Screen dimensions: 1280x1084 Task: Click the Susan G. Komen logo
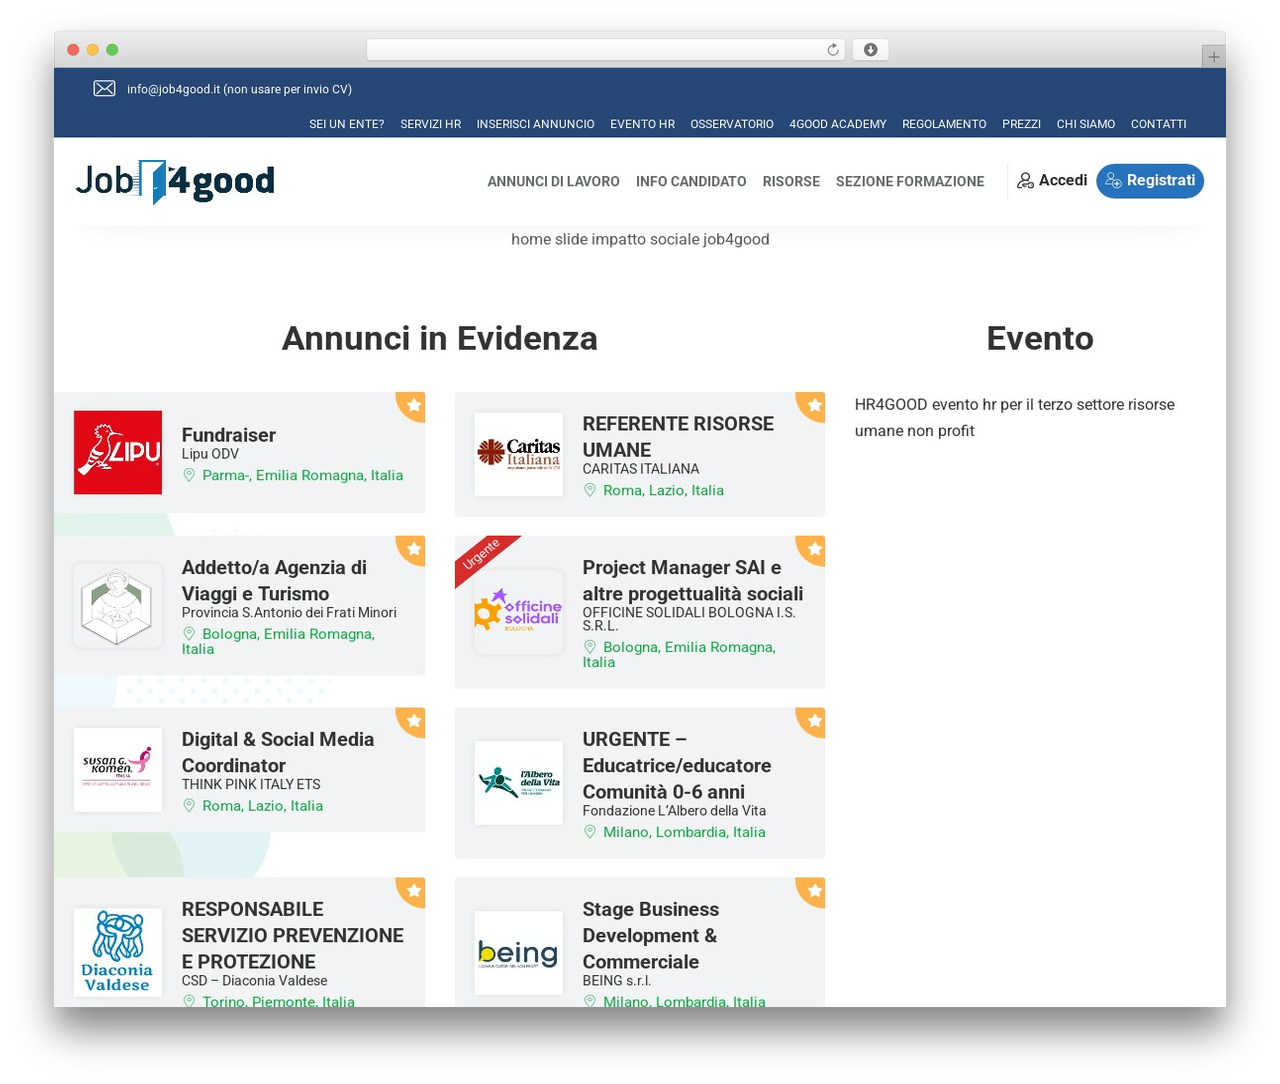118,770
